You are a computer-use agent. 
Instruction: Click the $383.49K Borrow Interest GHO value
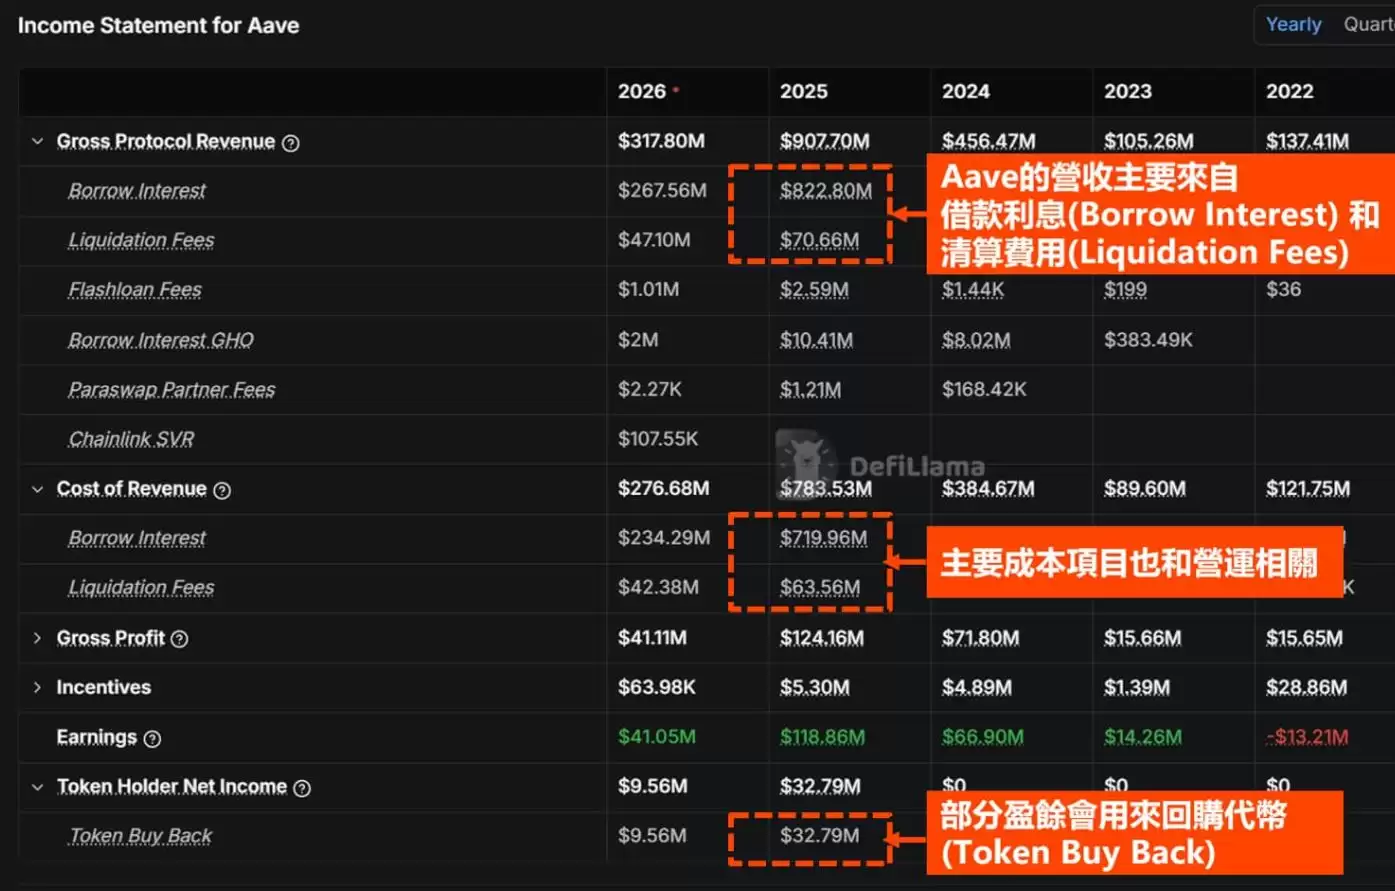[x=1148, y=340]
